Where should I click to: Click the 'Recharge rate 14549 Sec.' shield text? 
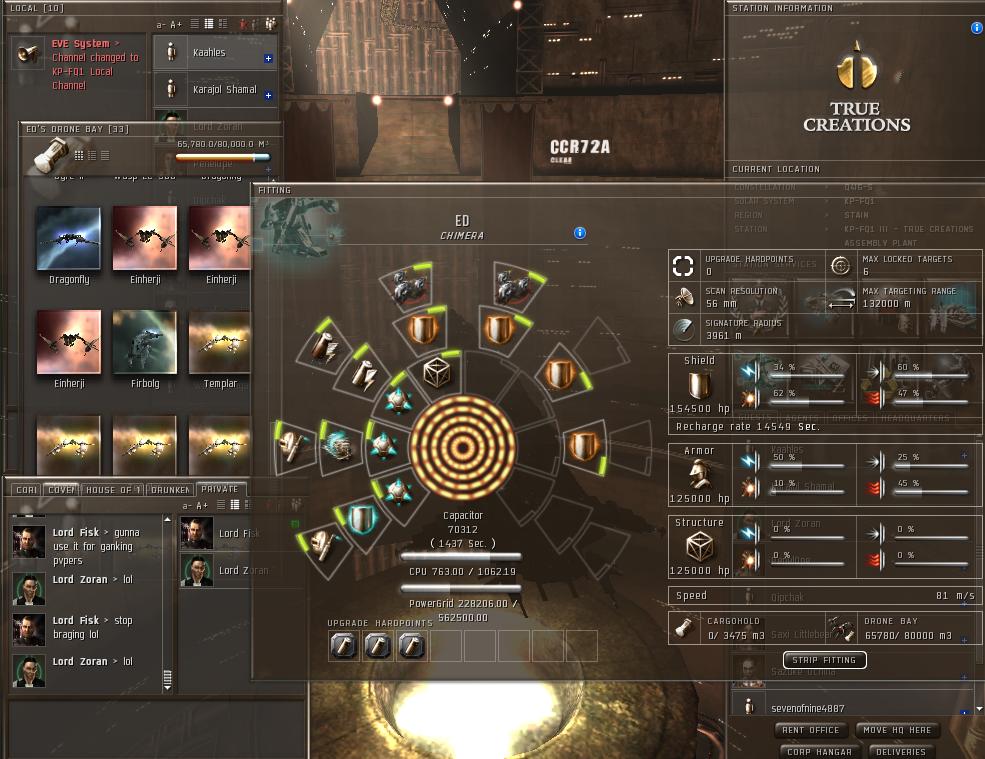tap(748, 427)
